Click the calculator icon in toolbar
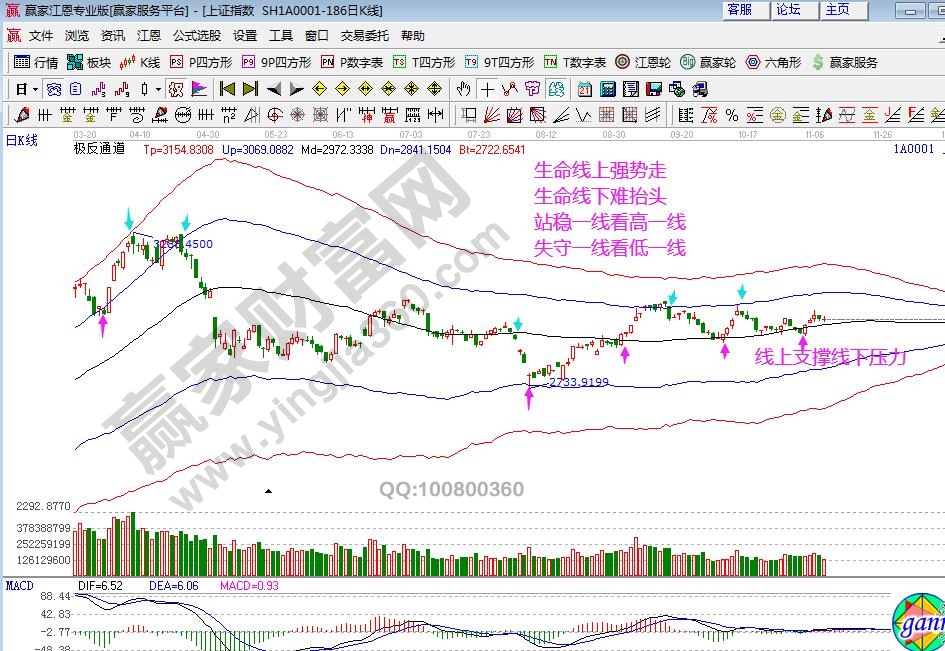The height and width of the screenshot is (651, 945). 607,88
